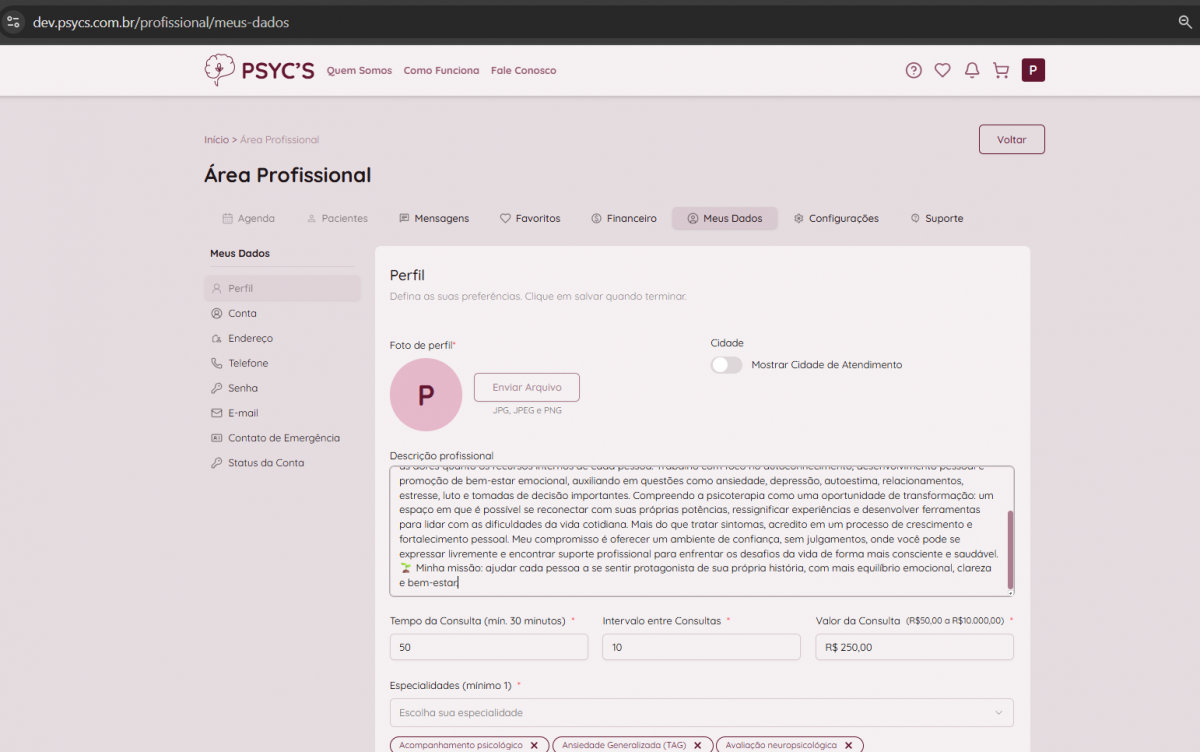1200x752 pixels.
Task: Click the user avatar P in header
Action: coord(1033,70)
